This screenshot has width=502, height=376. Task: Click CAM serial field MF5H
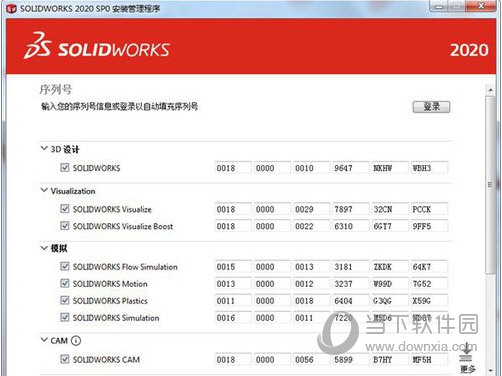click(429, 360)
